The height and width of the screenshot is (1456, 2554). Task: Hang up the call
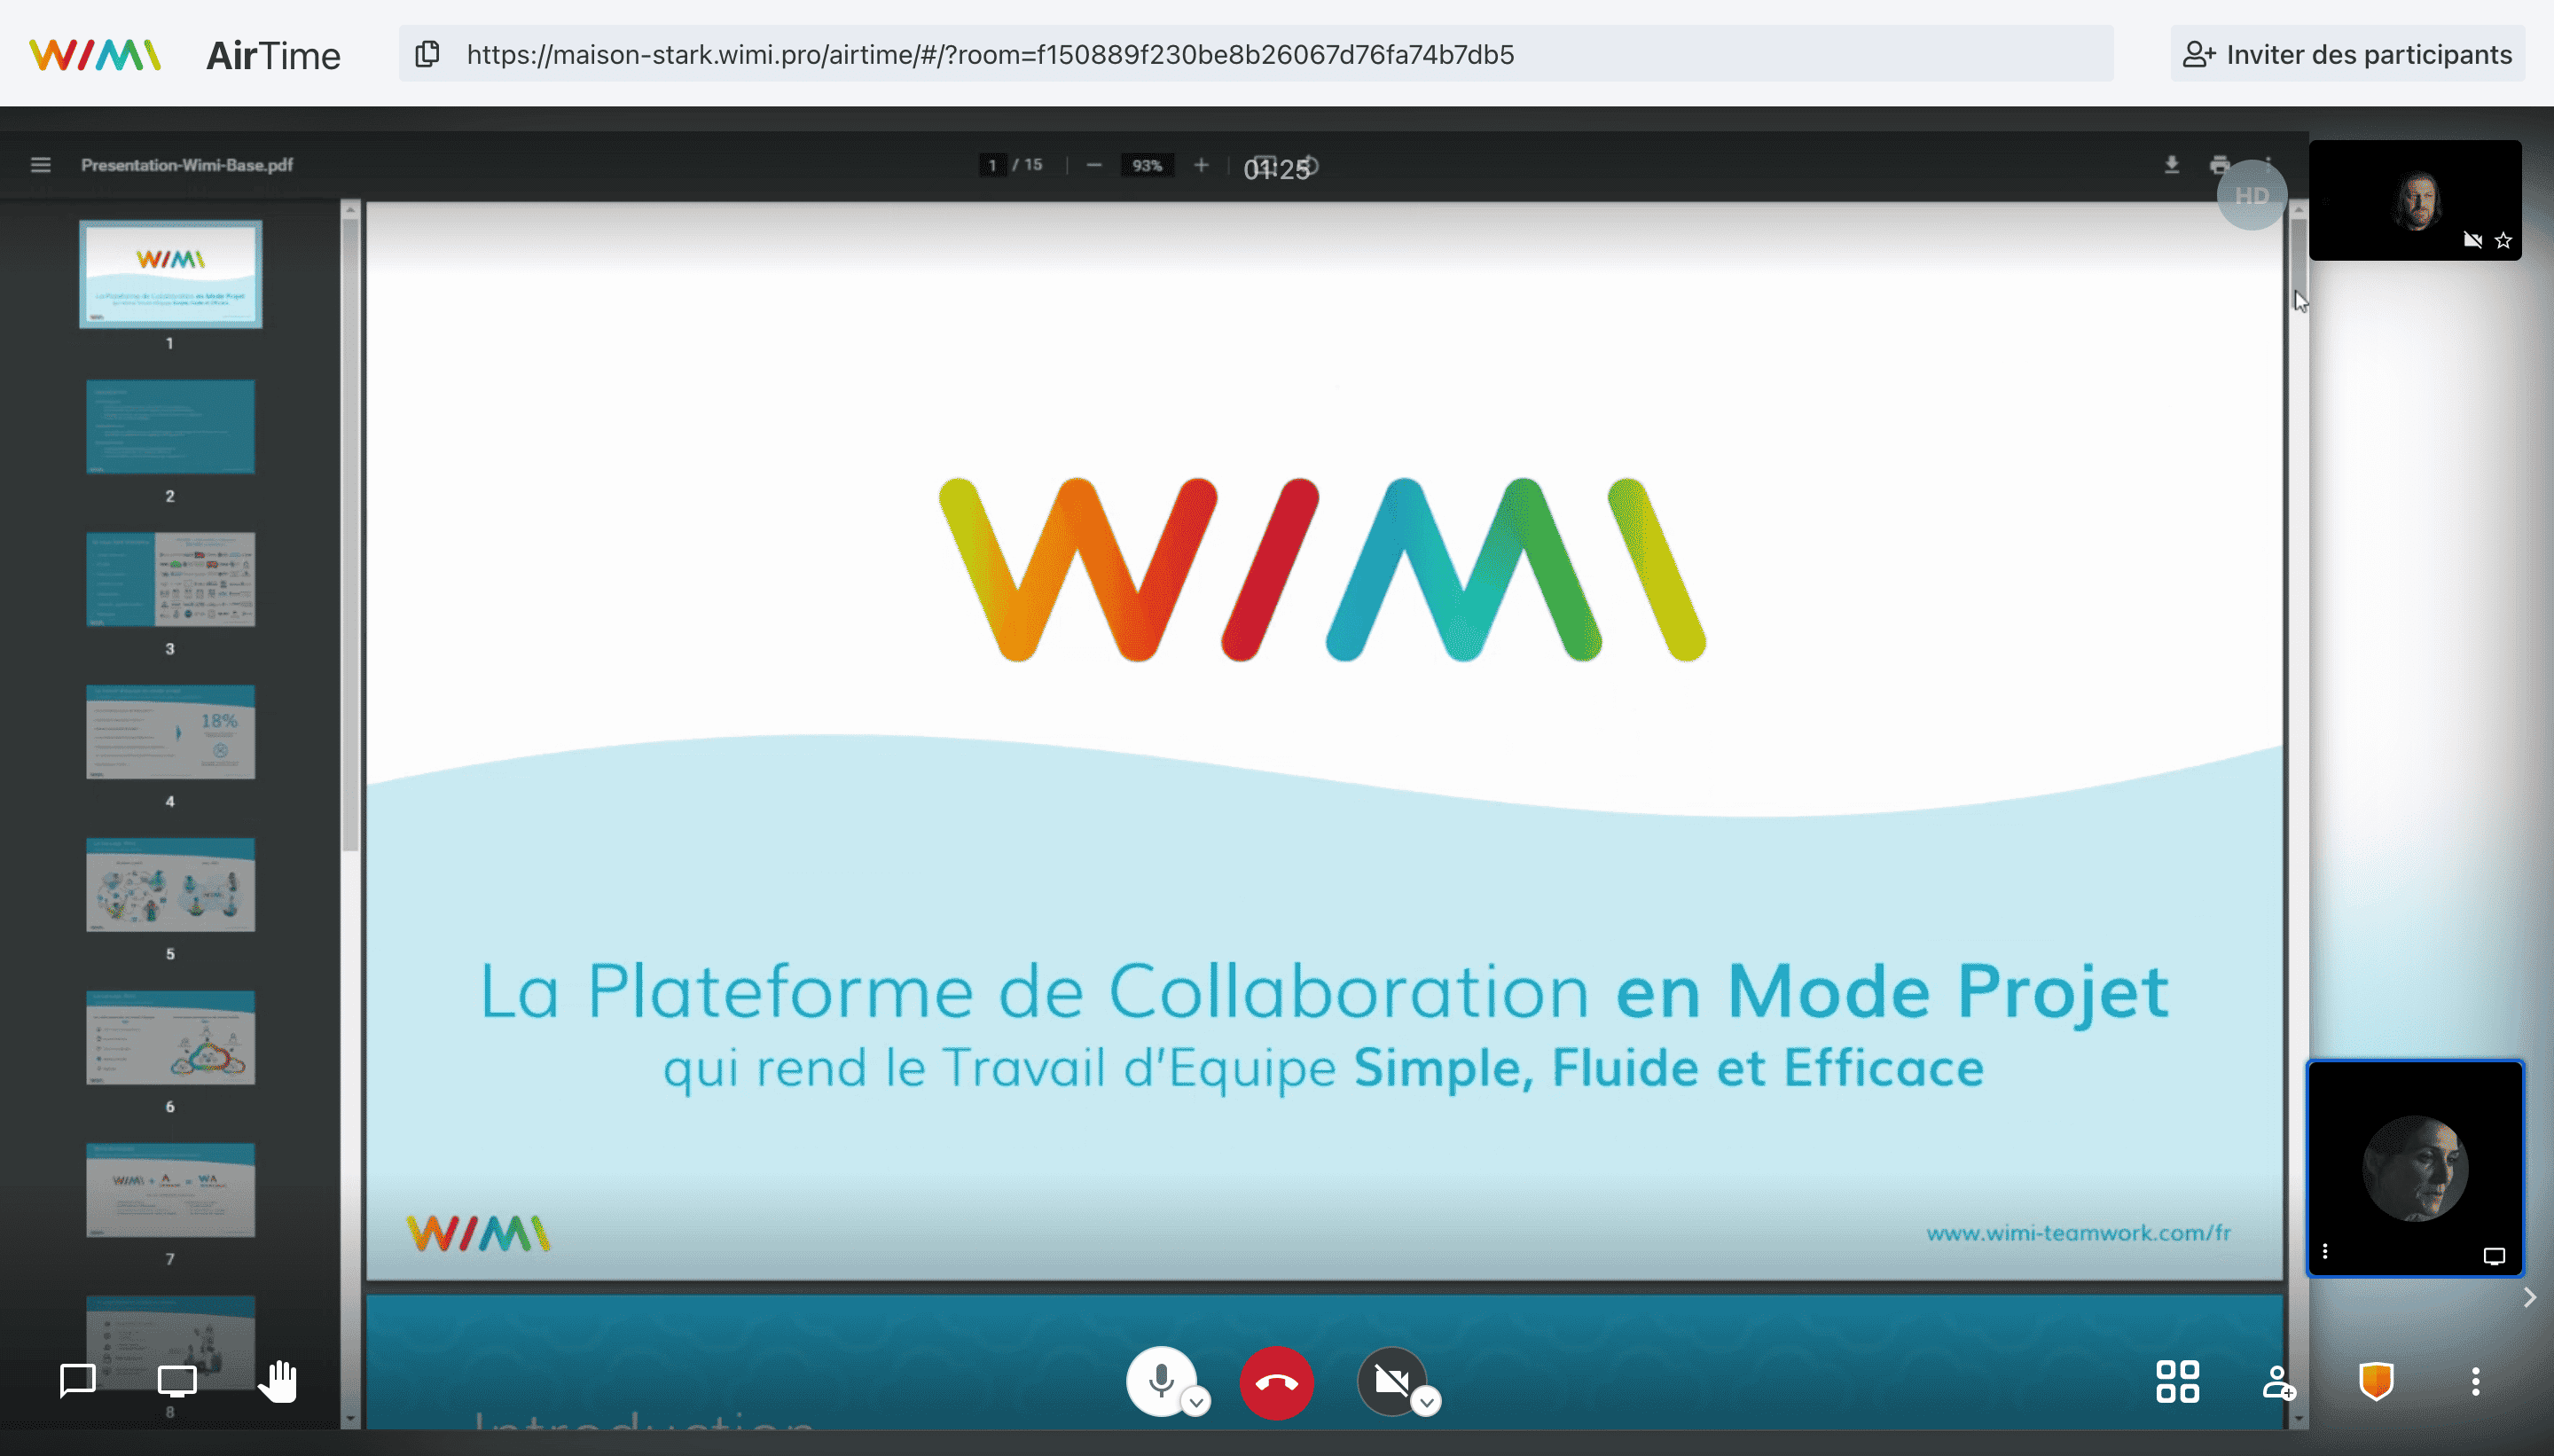[1276, 1382]
